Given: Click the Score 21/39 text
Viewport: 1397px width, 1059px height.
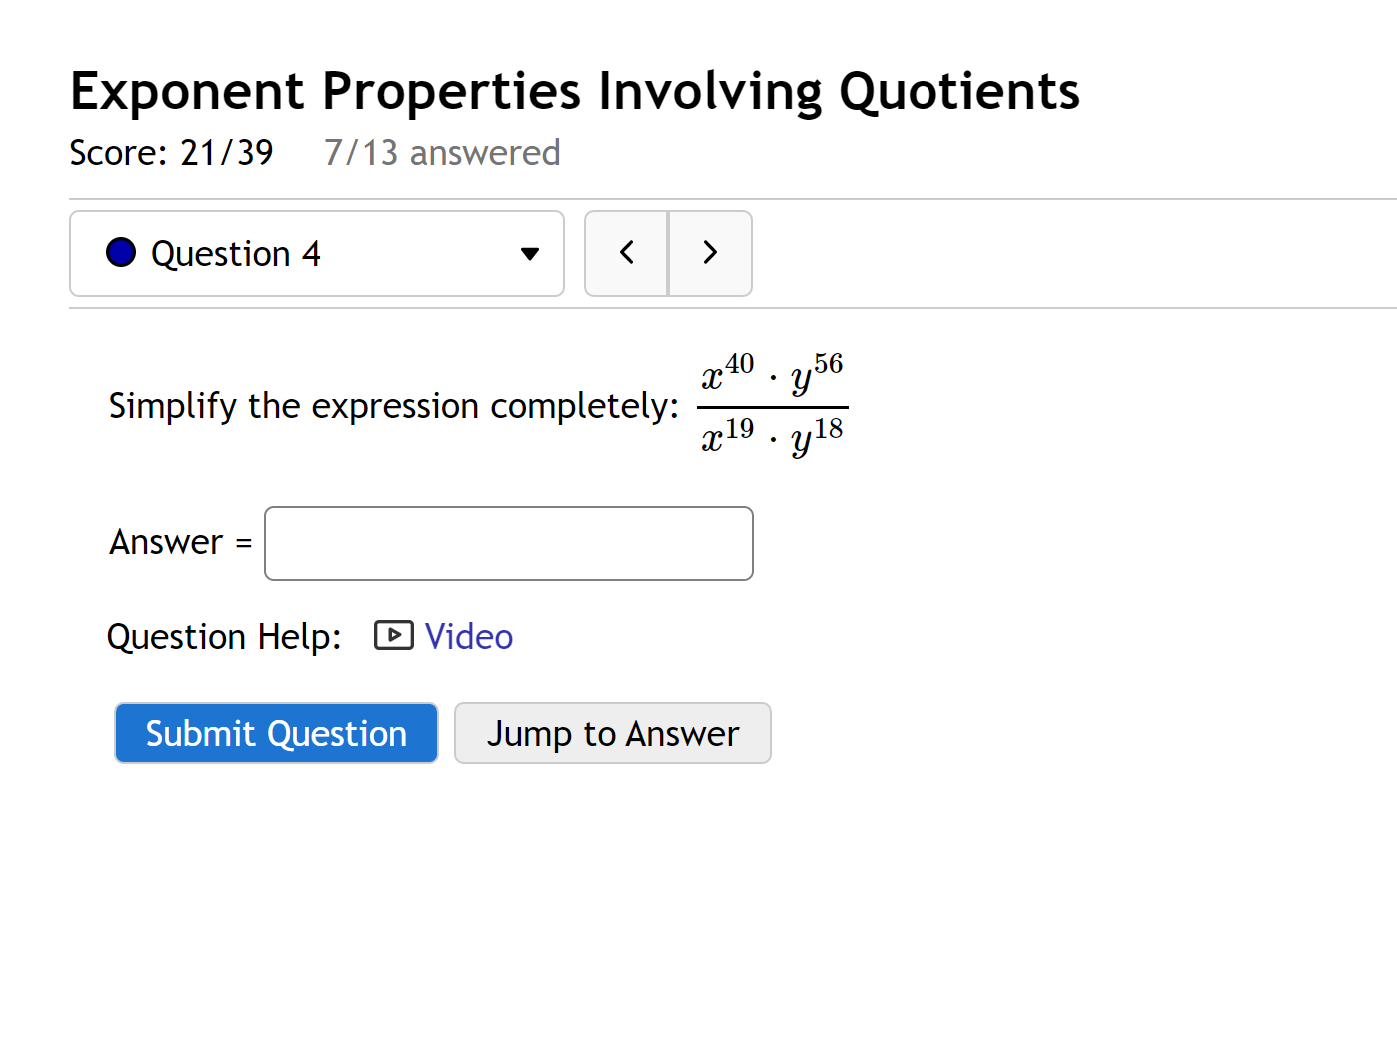Looking at the screenshot, I should pos(171,153).
